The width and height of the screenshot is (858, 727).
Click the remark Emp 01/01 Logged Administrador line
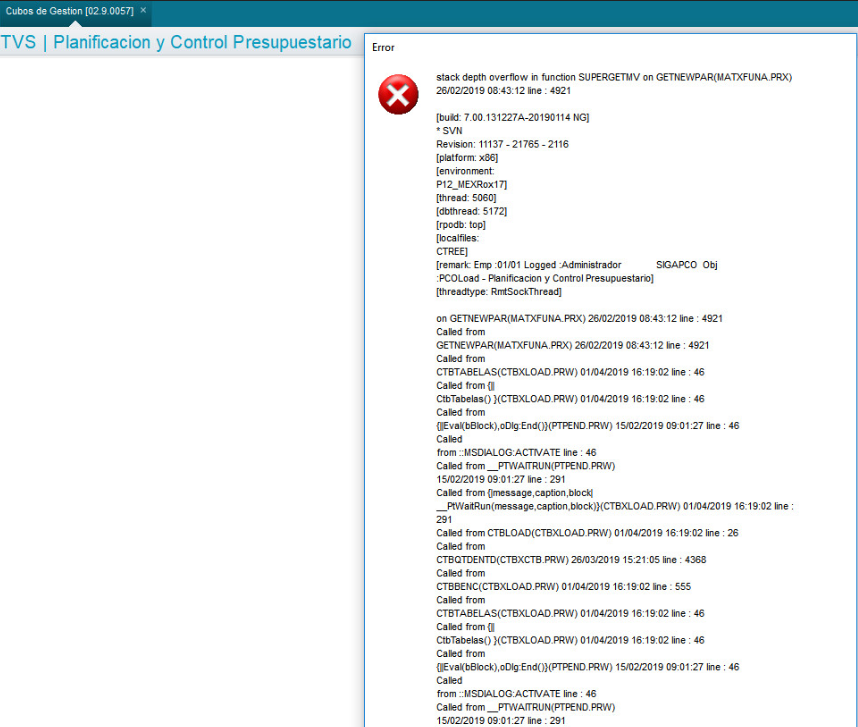[x=577, y=265]
